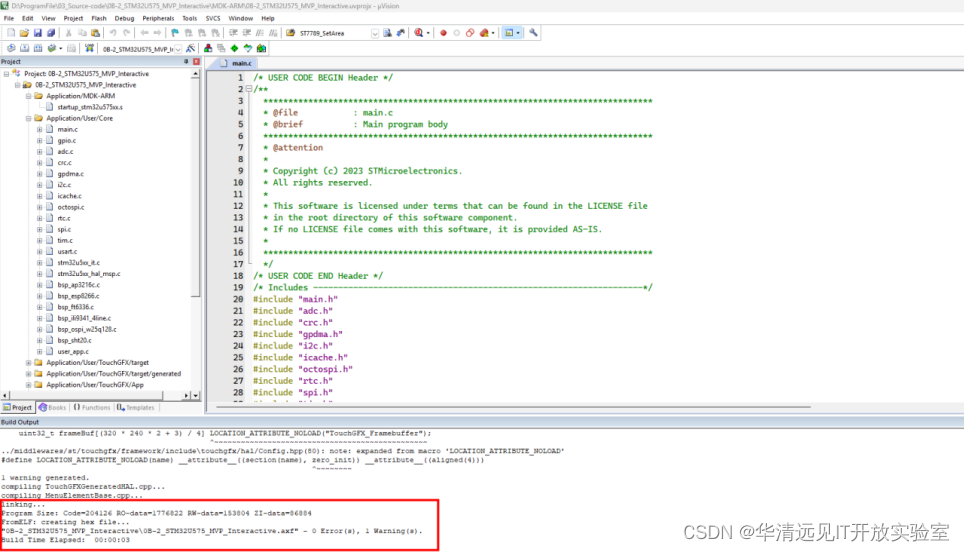Open Manage Project Items
Image resolution: width=964 pixels, height=552 pixels.
point(208,48)
